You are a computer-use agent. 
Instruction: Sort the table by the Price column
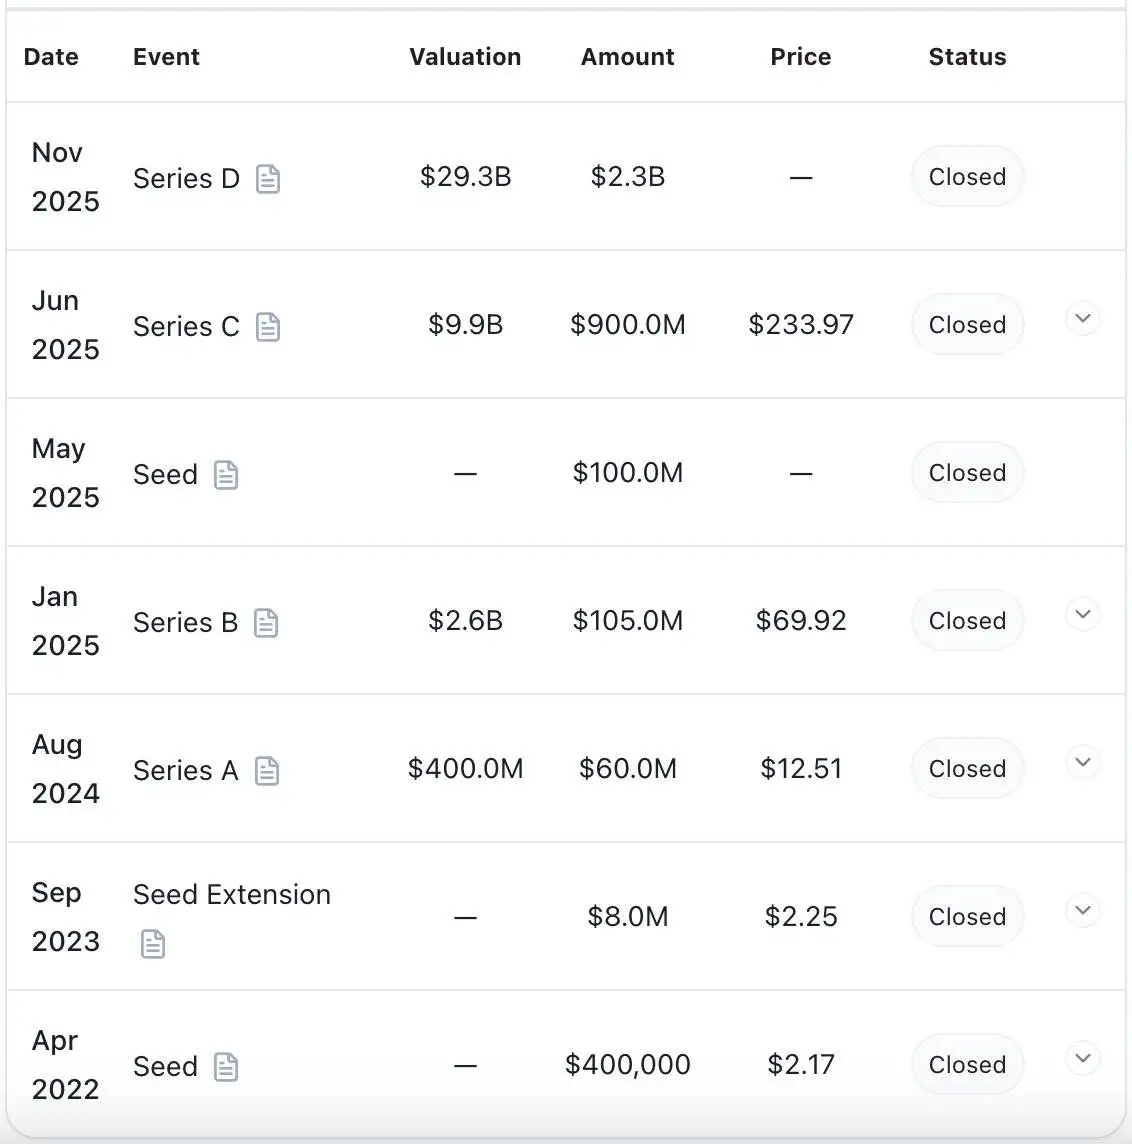tap(800, 57)
